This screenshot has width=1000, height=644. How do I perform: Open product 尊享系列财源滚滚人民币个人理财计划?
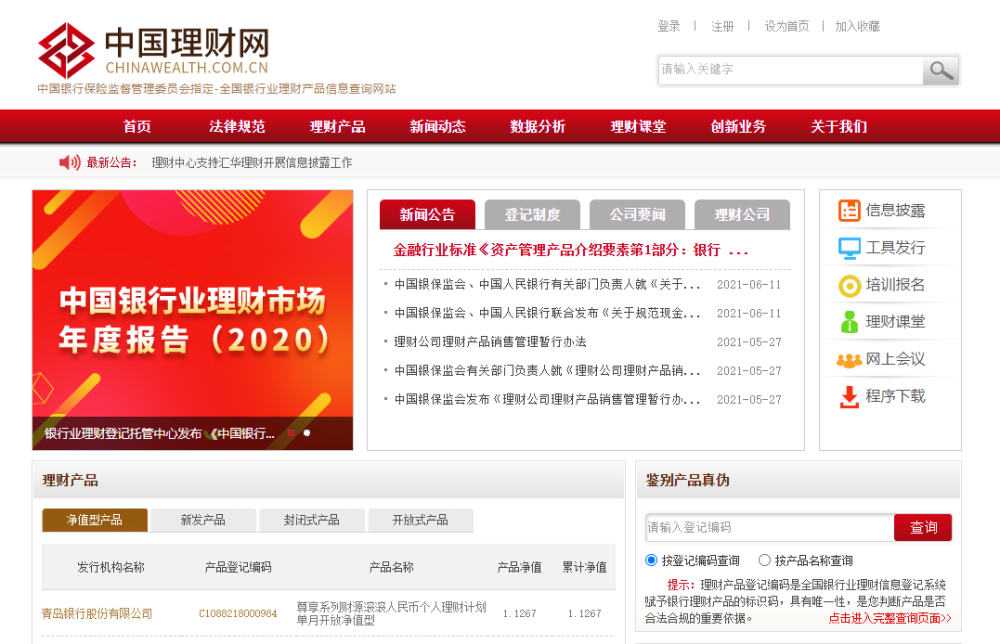pyautogui.click(x=391, y=613)
